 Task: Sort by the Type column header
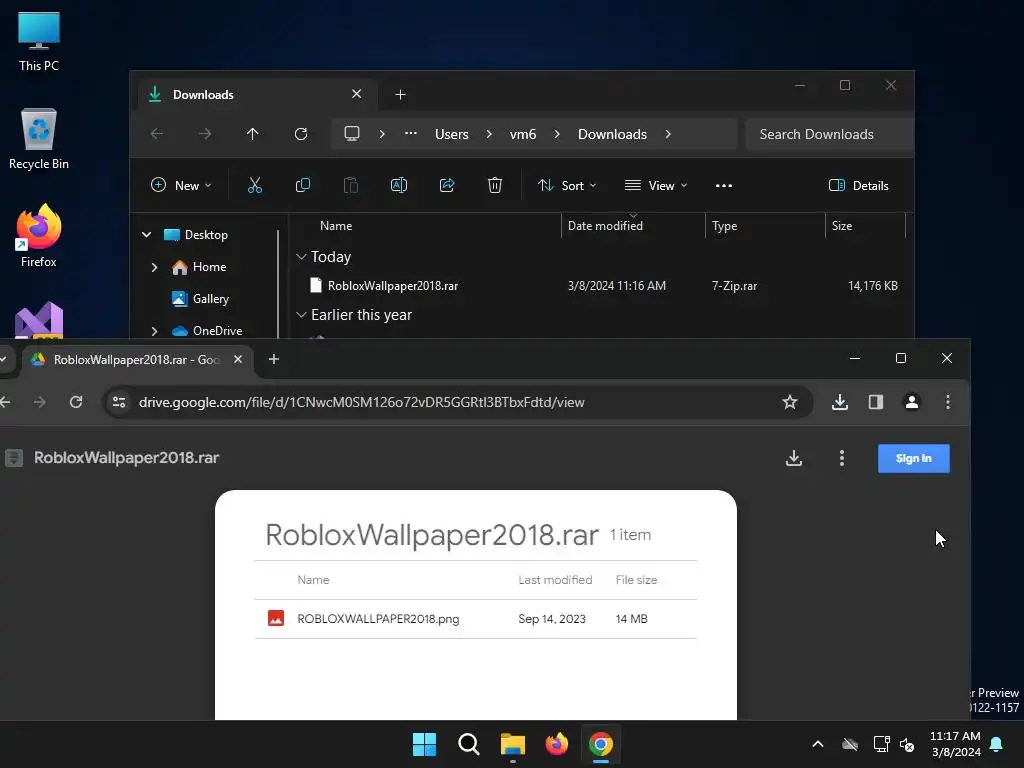[x=724, y=226]
